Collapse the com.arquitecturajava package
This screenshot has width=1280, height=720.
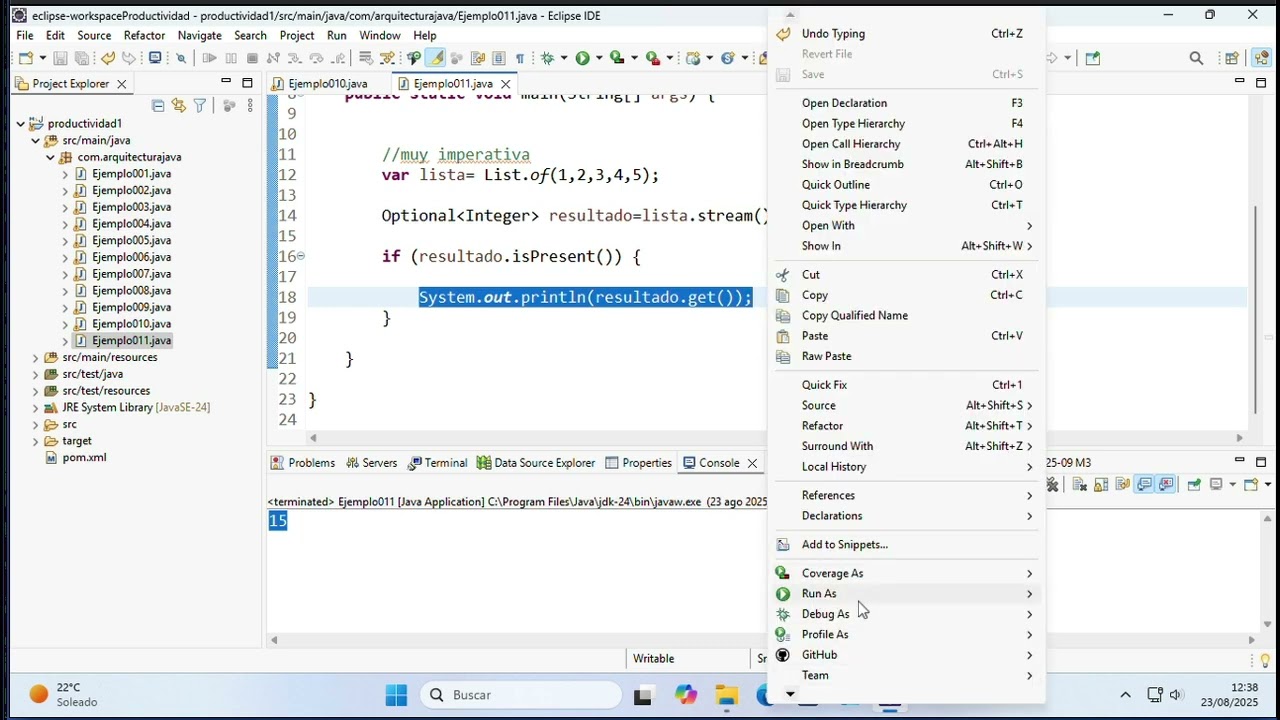click(51, 158)
